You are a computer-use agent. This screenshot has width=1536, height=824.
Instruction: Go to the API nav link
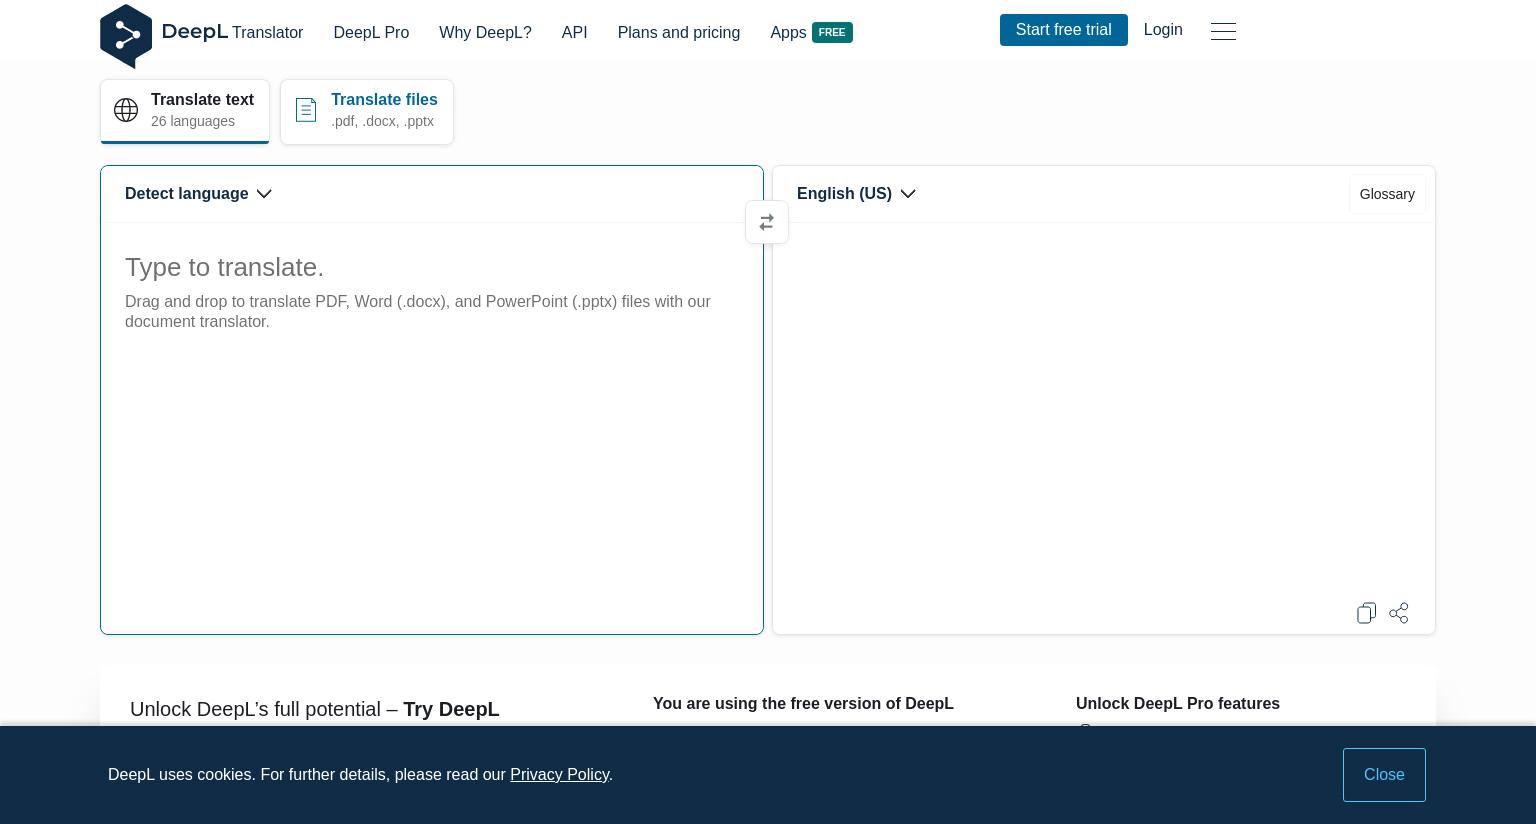click(x=575, y=33)
